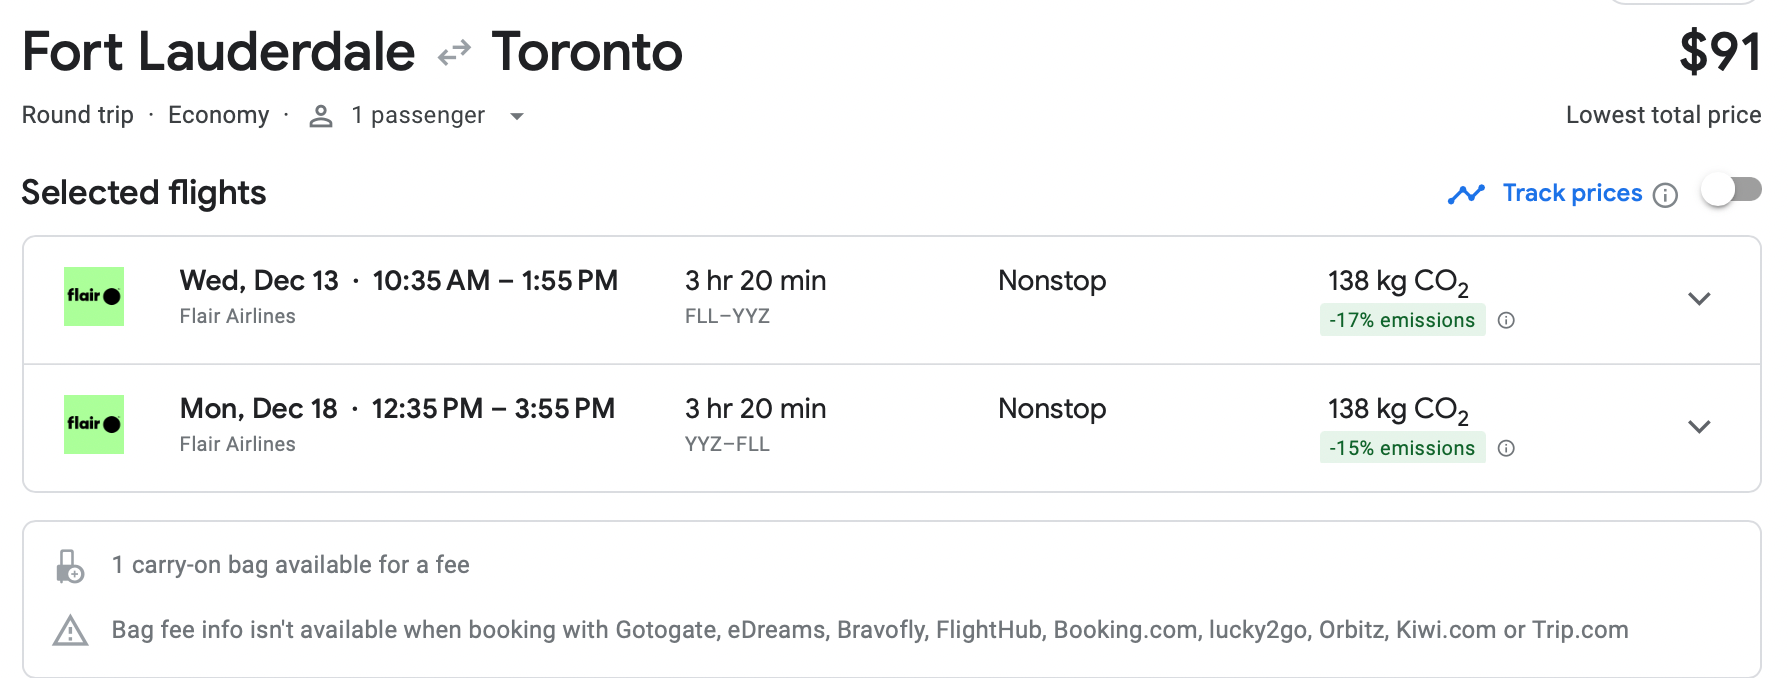Image resolution: width=1788 pixels, height=678 pixels.
Task: Expand the Mon, Dec 18 flight details
Action: [x=1699, y=427]
